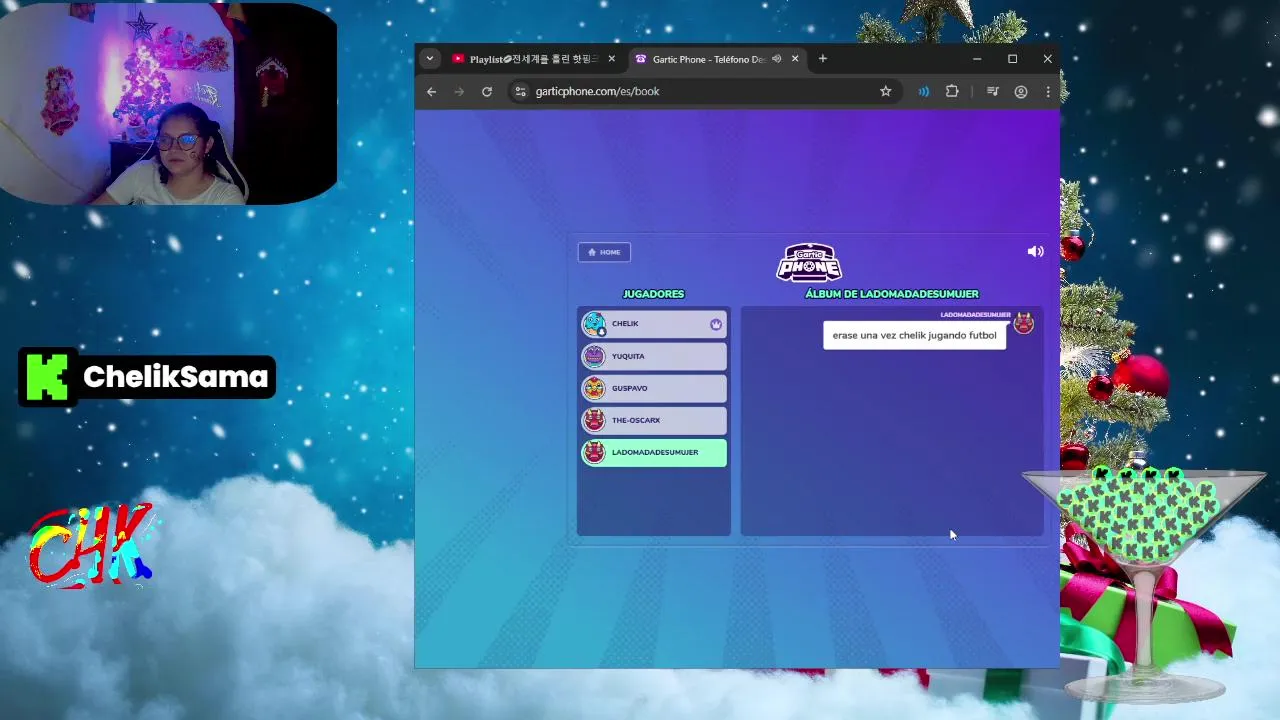Open the Gartic Phone logo
The image size is (1280, 720).
click(809, 263)
